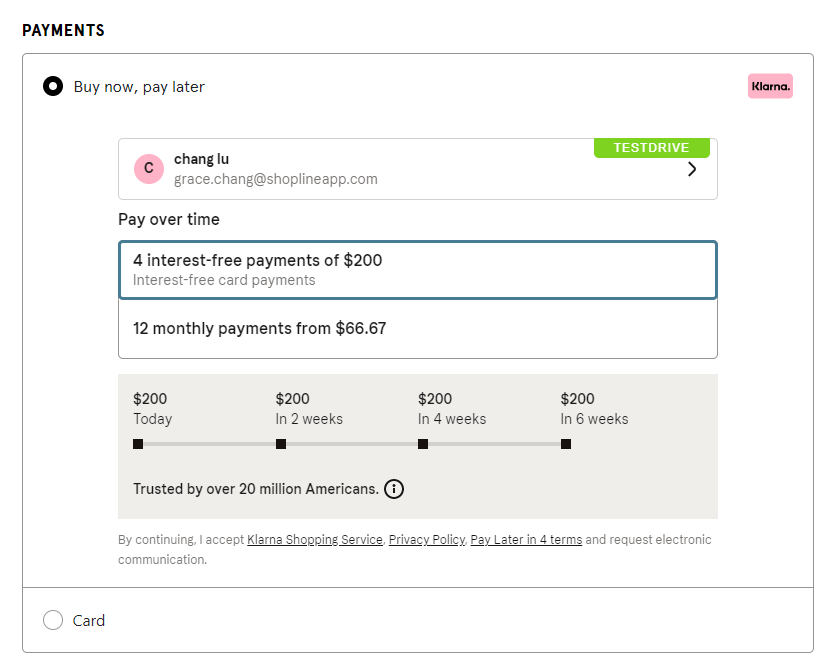The image size is (827, 666).
Task: Click the chang lu account name
Action: tap(201, 159)
